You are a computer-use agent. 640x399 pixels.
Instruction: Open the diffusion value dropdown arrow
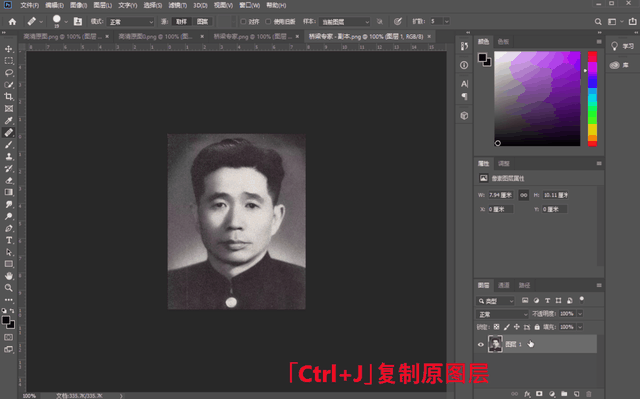447,22
